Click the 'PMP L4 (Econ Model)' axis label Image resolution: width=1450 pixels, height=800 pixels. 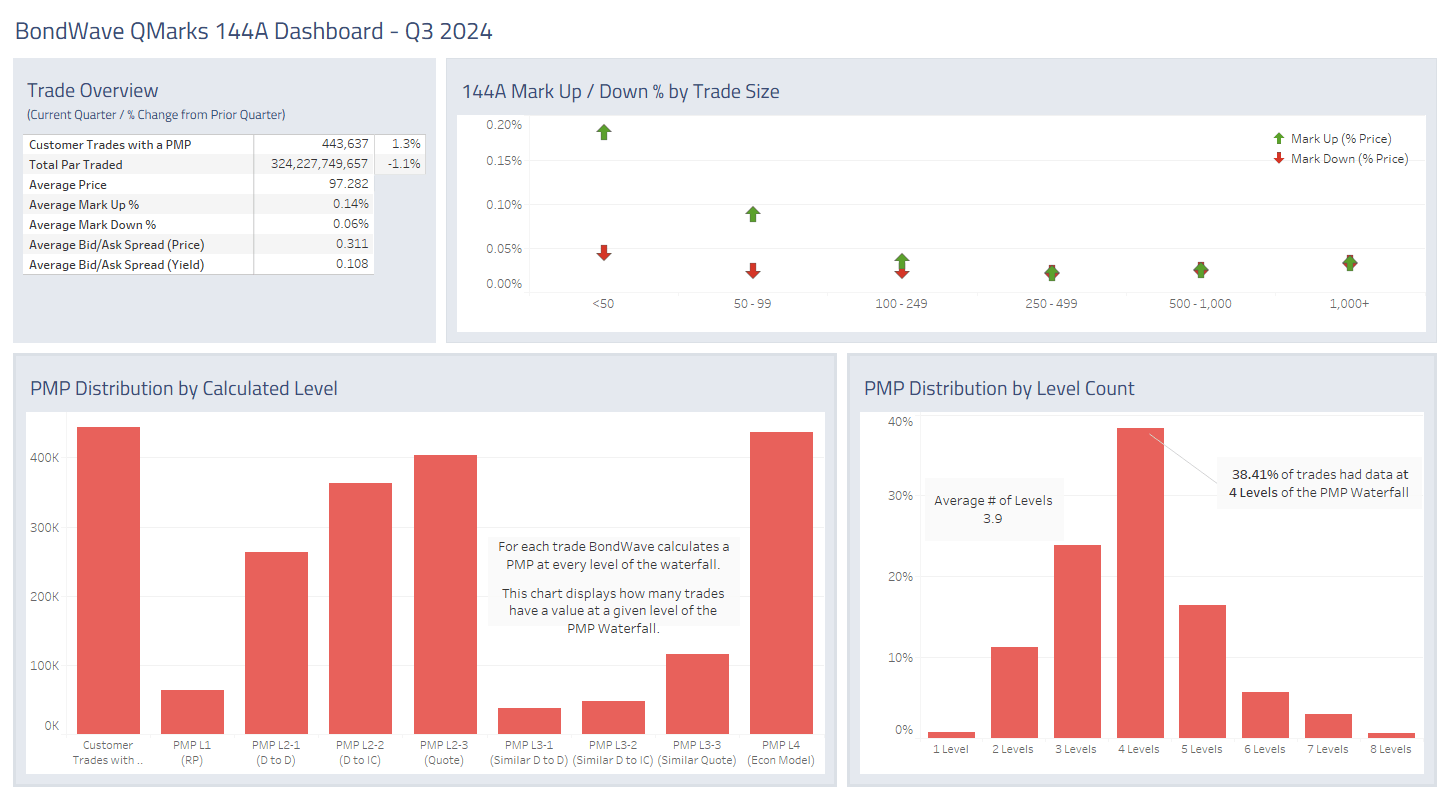coord(781,752)
